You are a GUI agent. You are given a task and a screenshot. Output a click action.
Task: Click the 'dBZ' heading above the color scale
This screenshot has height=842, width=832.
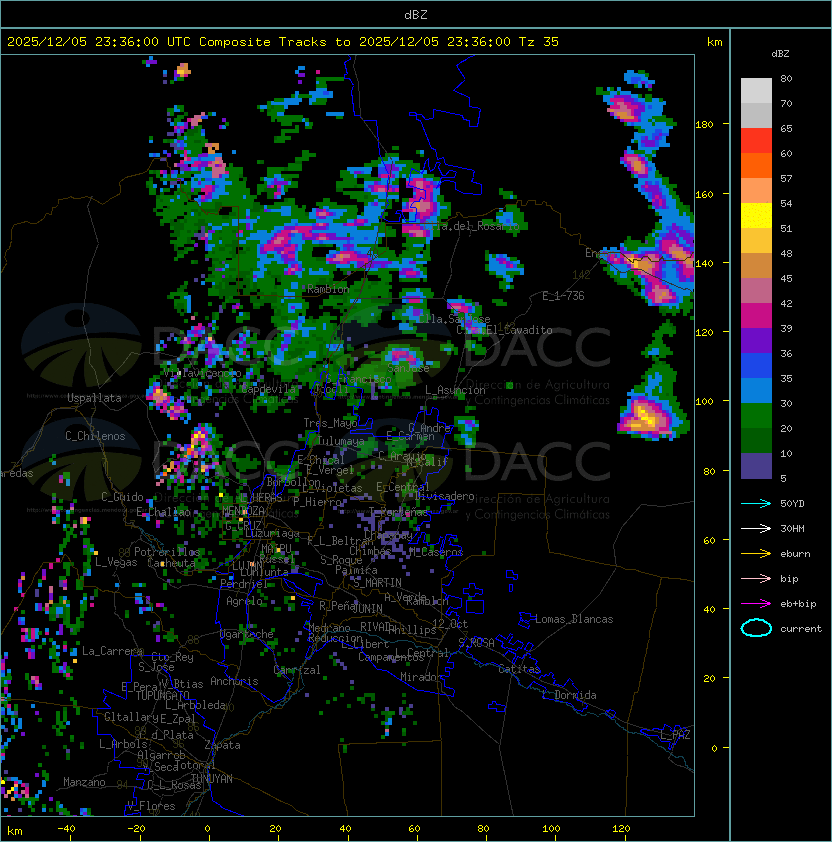780,54
